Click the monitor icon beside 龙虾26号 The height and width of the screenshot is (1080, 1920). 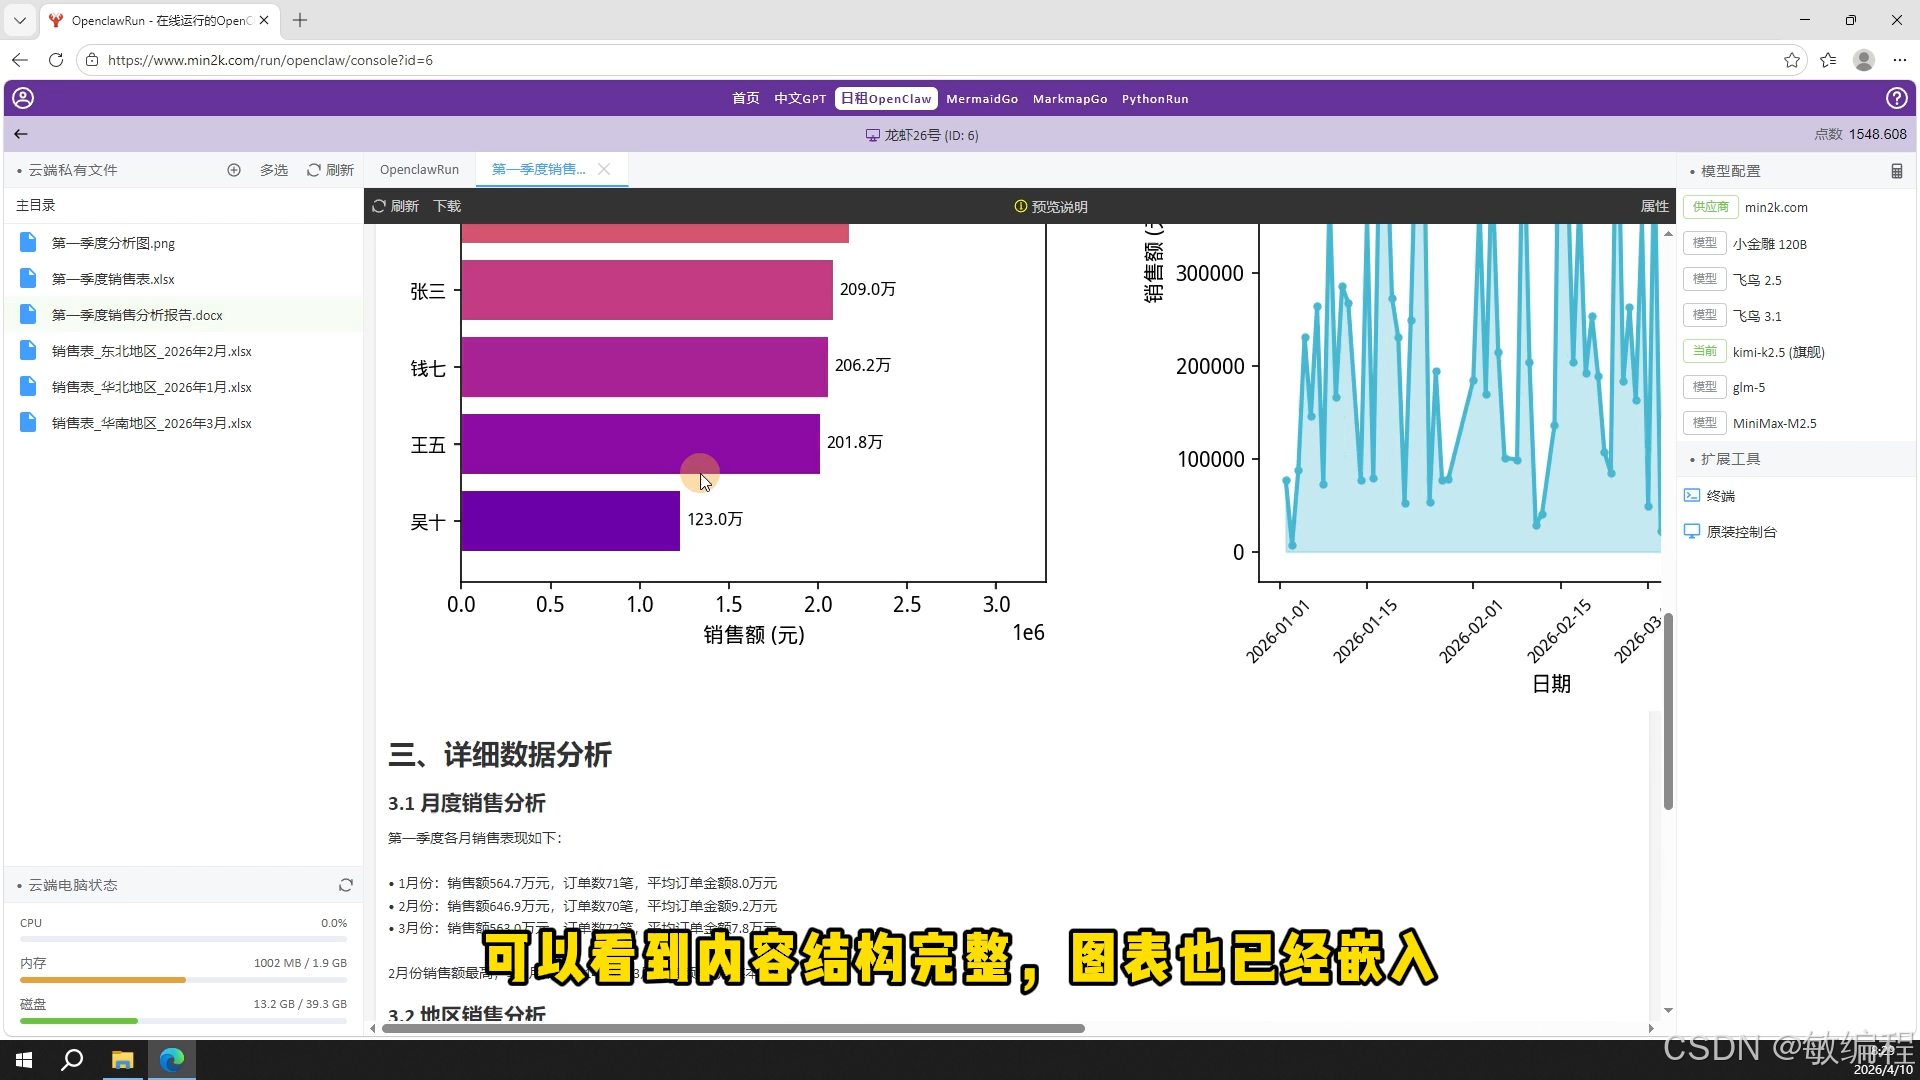869,135
